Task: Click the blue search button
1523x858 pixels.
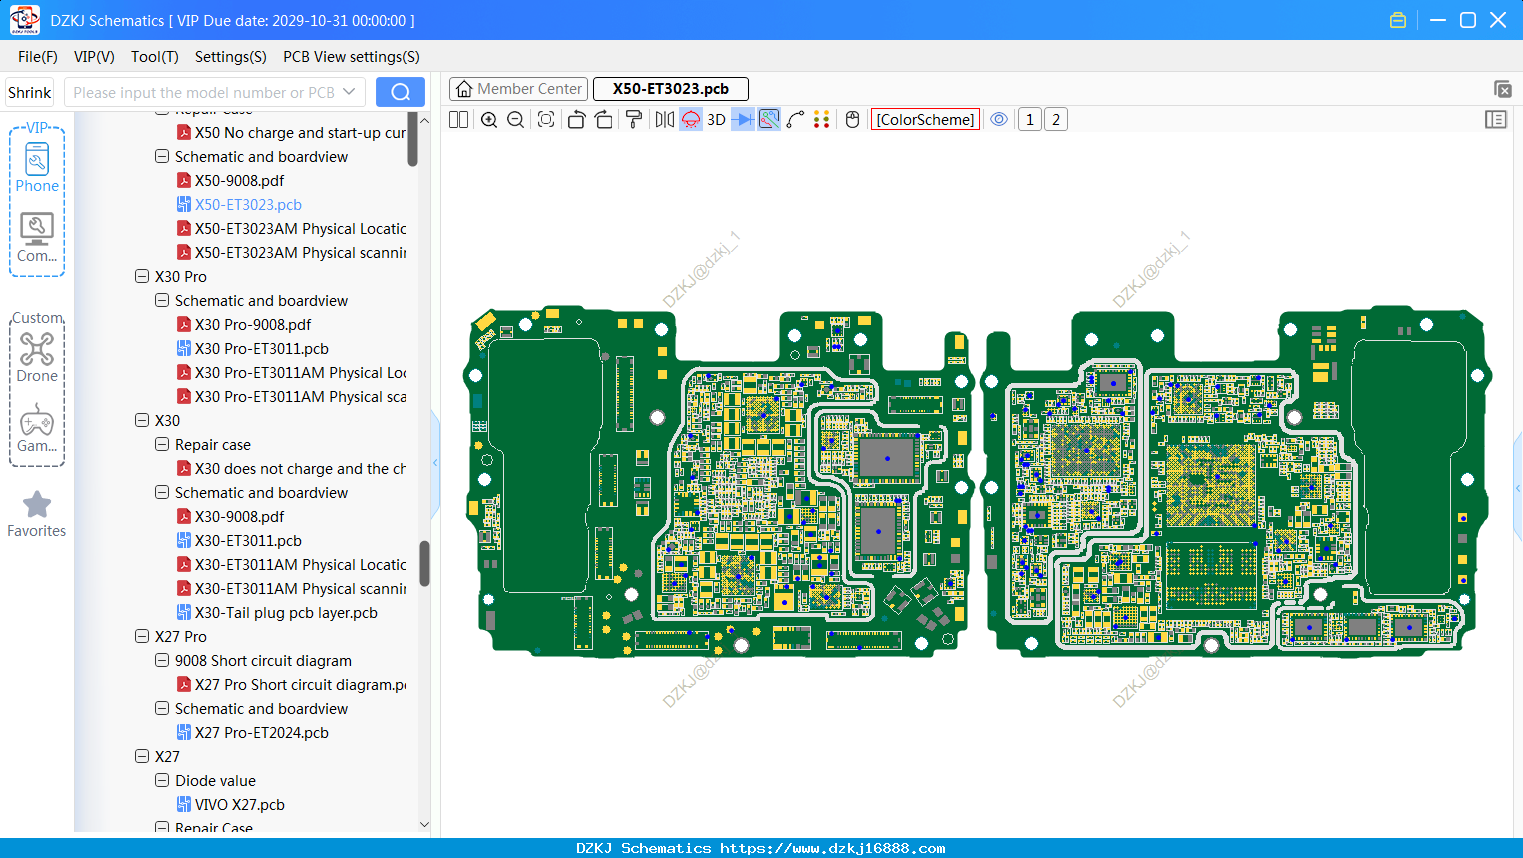Action: [x=400, y=93]
